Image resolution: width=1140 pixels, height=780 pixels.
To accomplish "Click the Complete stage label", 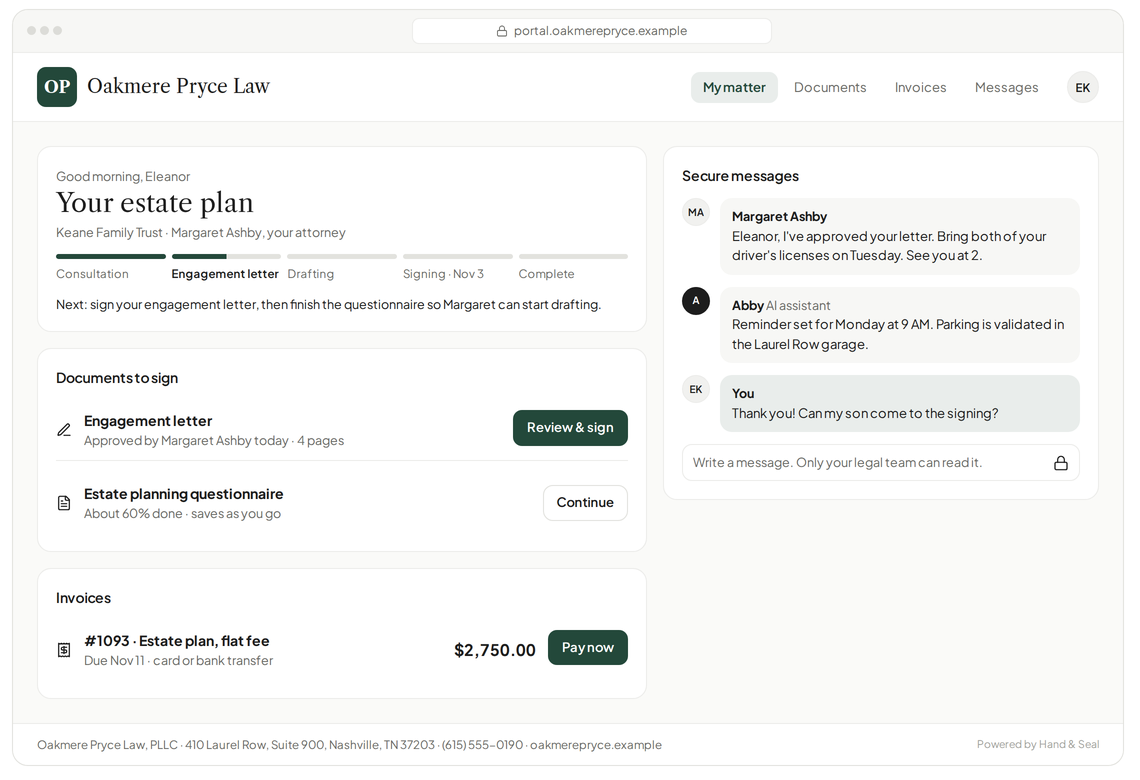I will click(546, 274).
